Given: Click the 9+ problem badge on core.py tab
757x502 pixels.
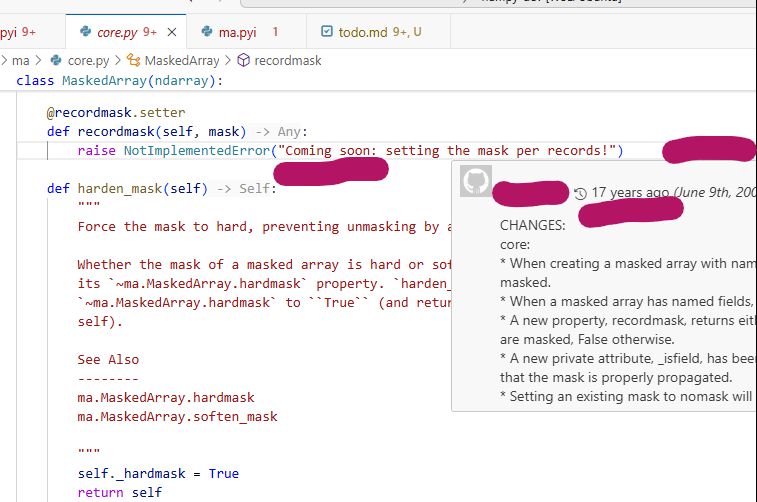Looking at the screenshot, I should tap(150, 32).
